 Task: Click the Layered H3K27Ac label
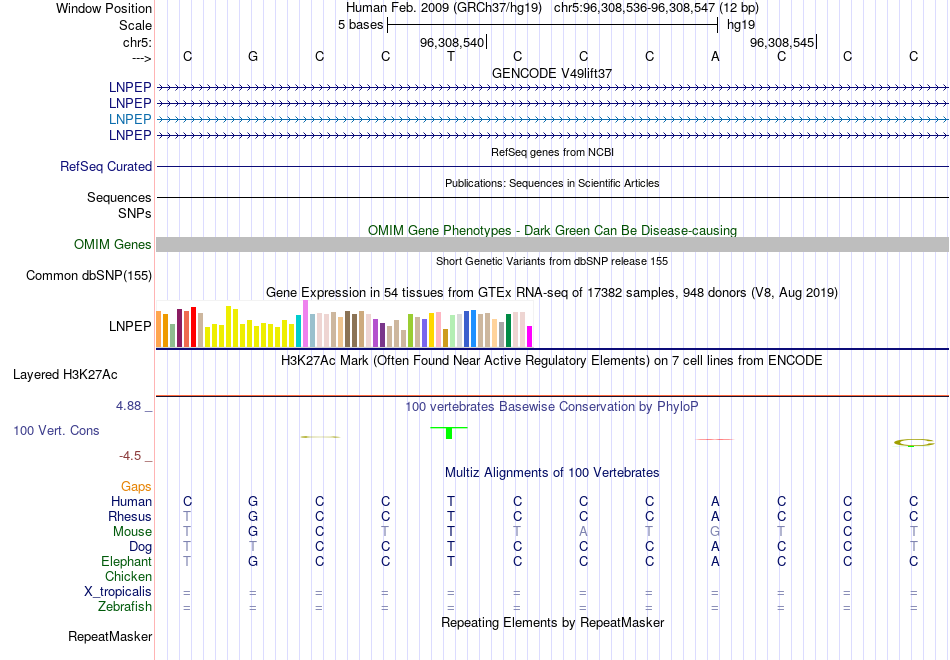(x=65, y=375)
